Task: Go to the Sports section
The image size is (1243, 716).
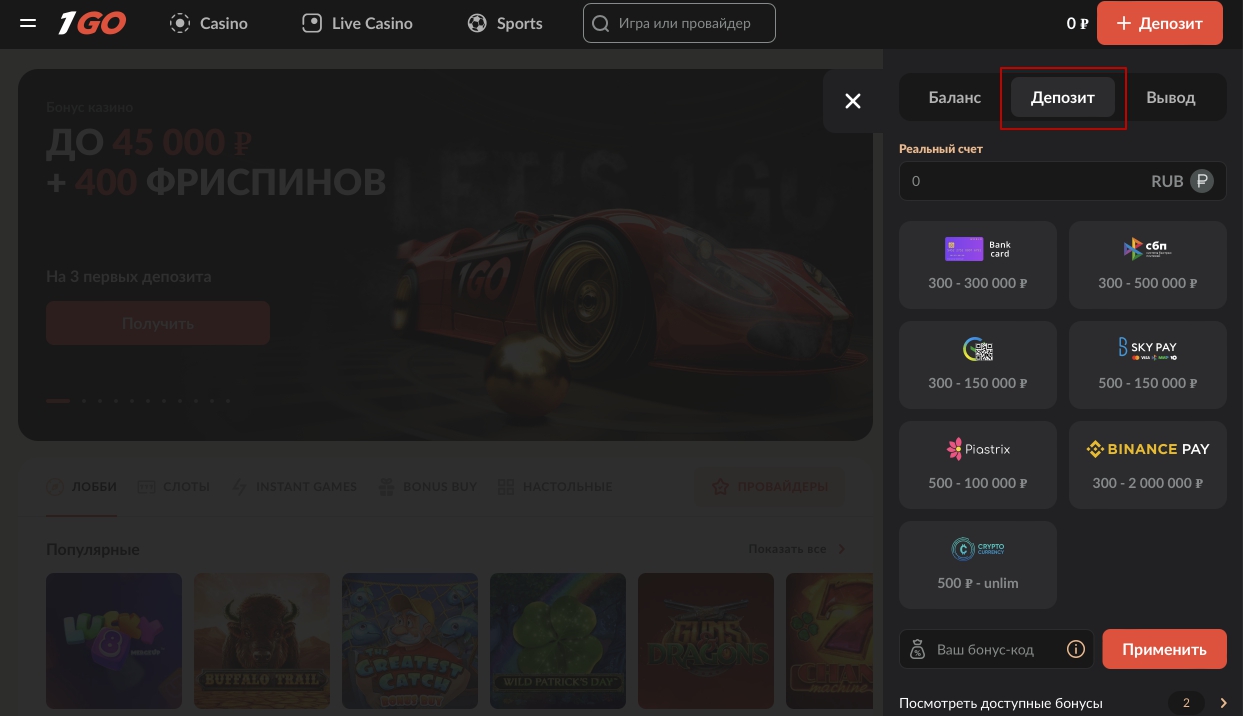Action: (505, 23)
